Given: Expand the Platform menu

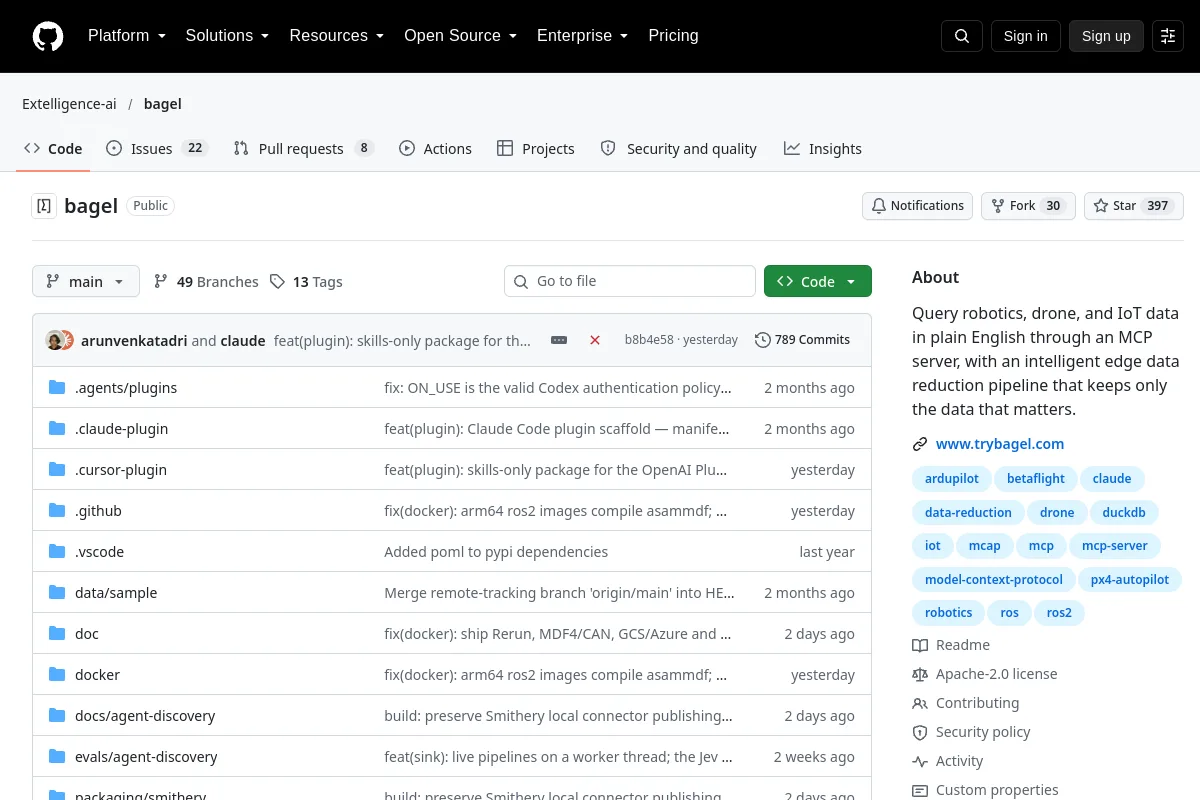Looking at the screenshot, I should point(126,36).
